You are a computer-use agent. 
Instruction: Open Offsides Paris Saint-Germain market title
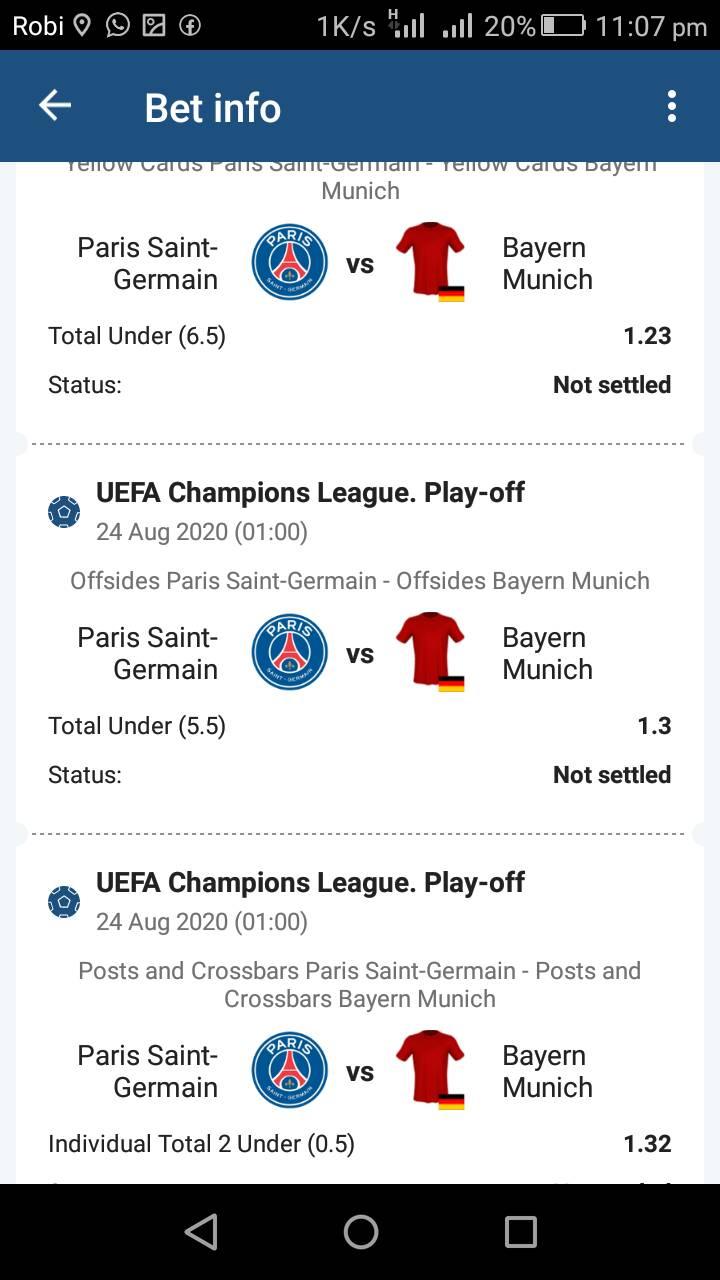(360, 581)
